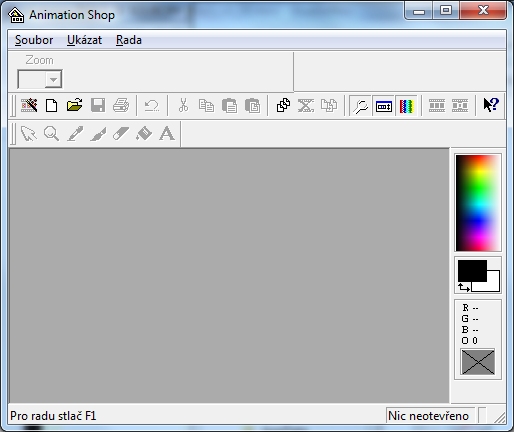The width and height of the screenshot is (514, 432).
Task: Choose the Eraser tool
Action: pos(121,134)
